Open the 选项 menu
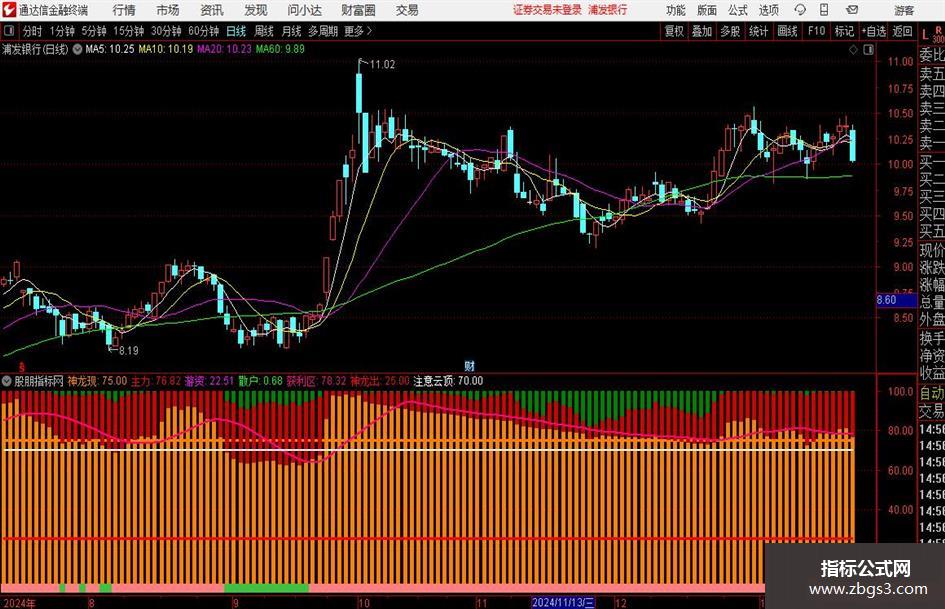This screenshot has height=609, width=945. (x=768, y=10)
